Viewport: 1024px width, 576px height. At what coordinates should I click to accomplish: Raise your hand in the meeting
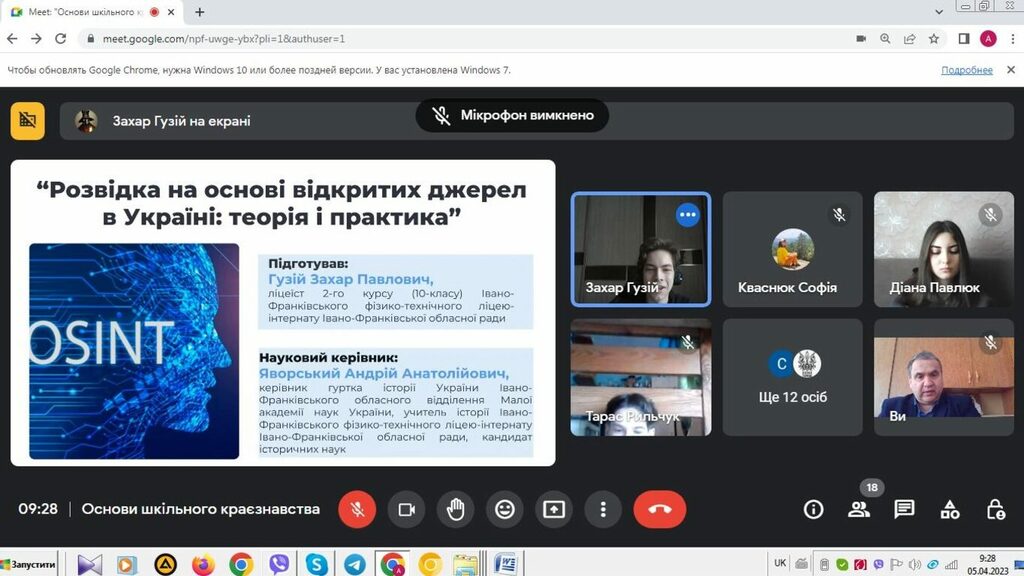coord(455,509)
